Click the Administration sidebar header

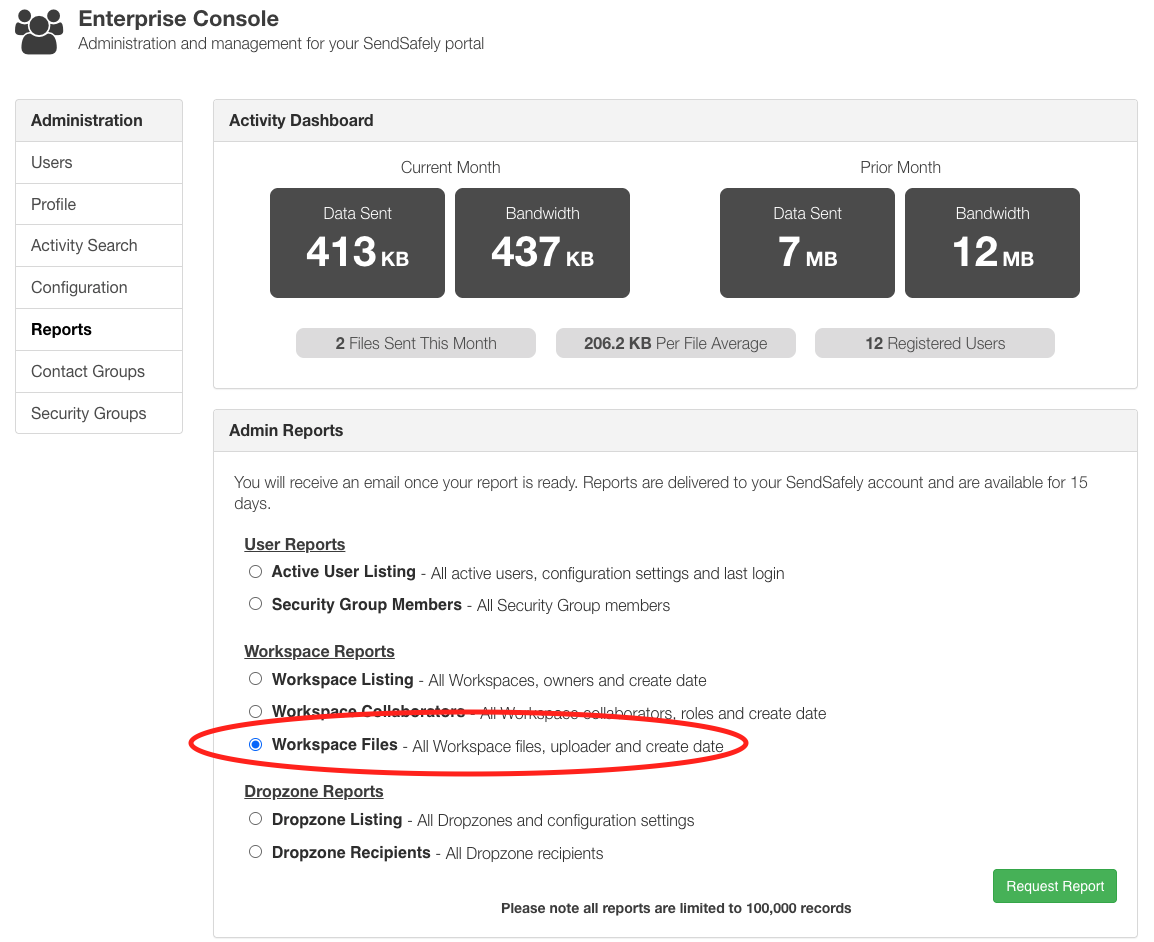(x=99, y=121)
